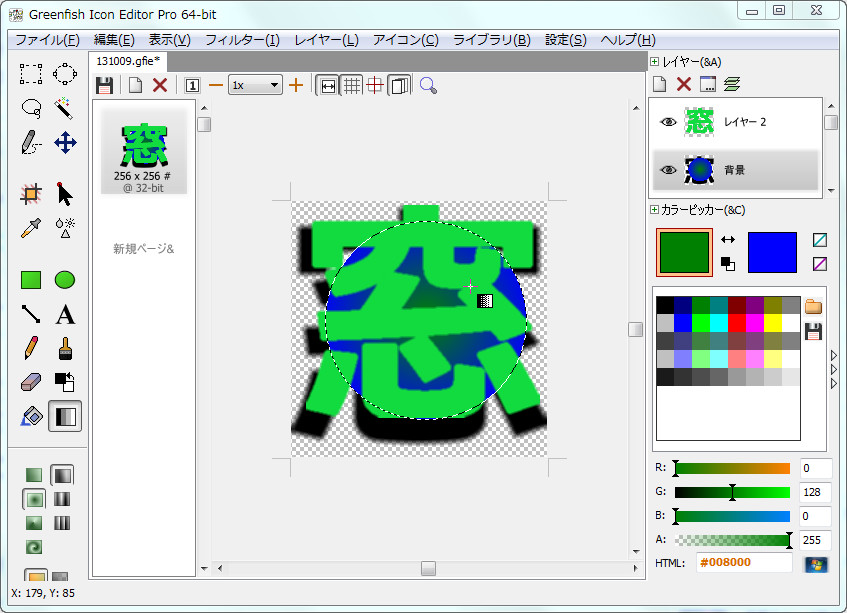
Task: Switch to the 131009.gfie tab
Action: (128, 61)
